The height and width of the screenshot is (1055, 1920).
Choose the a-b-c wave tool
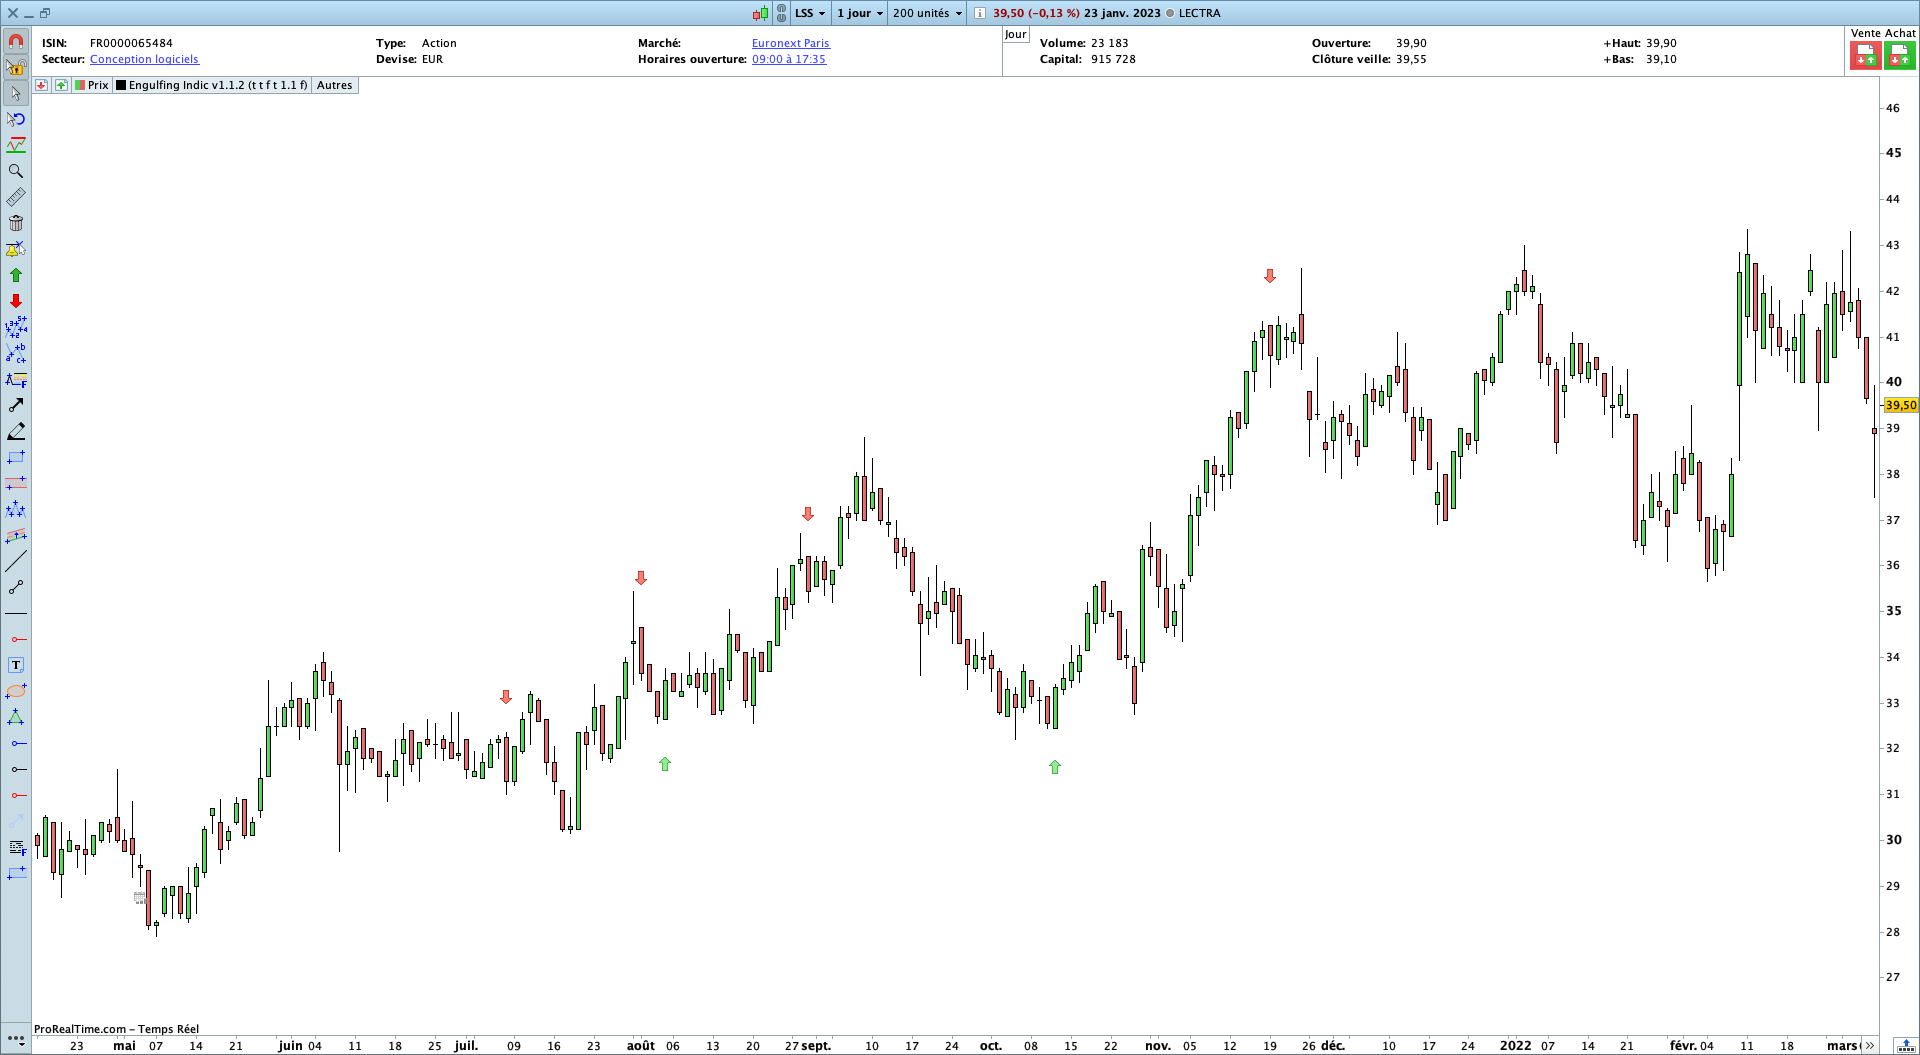16,353
